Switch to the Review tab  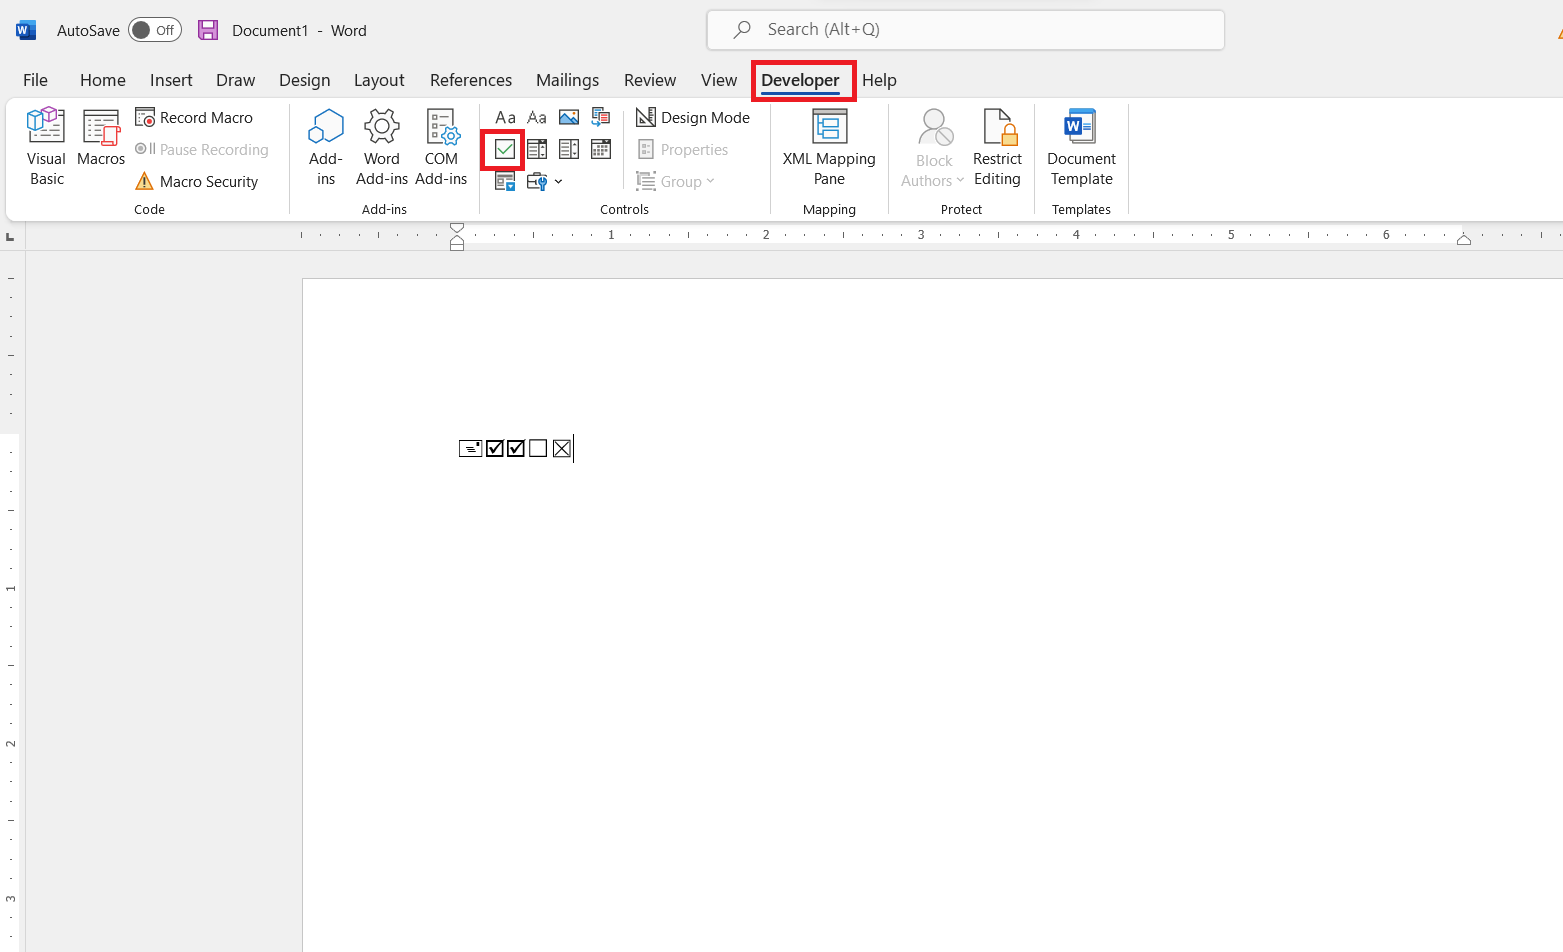point(650,80)
